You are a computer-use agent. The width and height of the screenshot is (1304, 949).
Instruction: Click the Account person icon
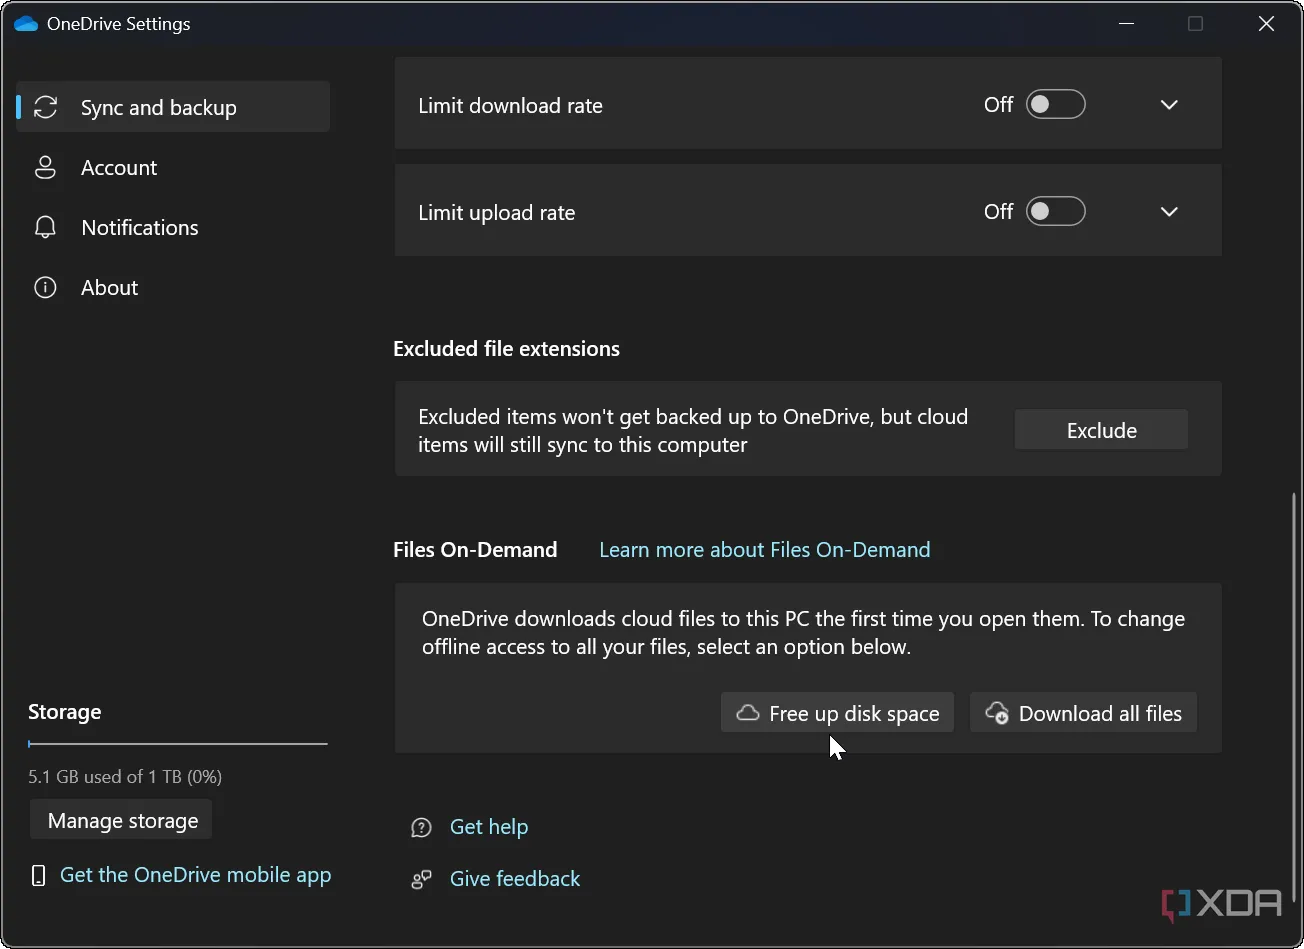point(45,167)
